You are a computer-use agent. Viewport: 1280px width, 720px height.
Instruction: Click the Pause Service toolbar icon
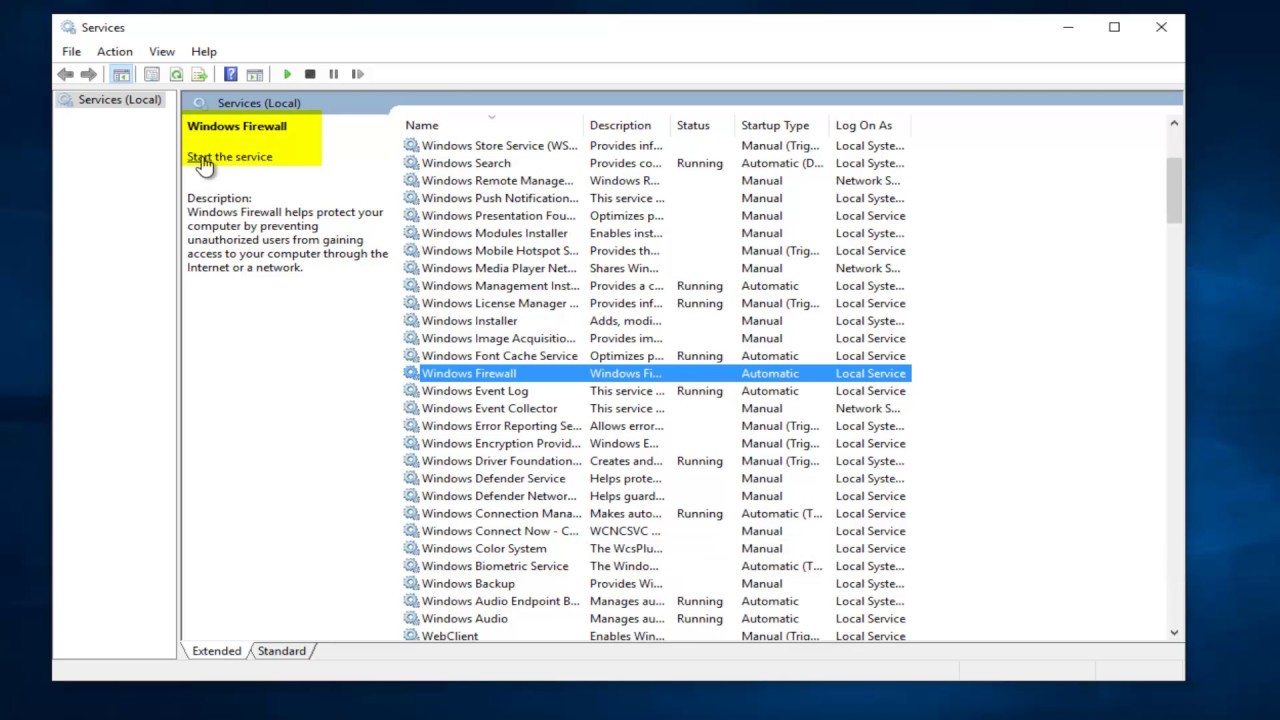click(334, 74)
